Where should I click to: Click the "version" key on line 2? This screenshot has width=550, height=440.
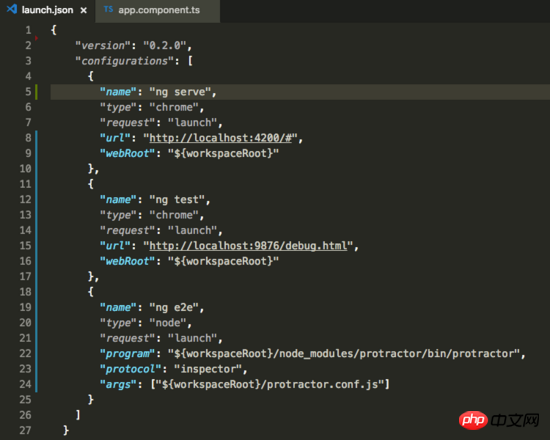point(103,46)
